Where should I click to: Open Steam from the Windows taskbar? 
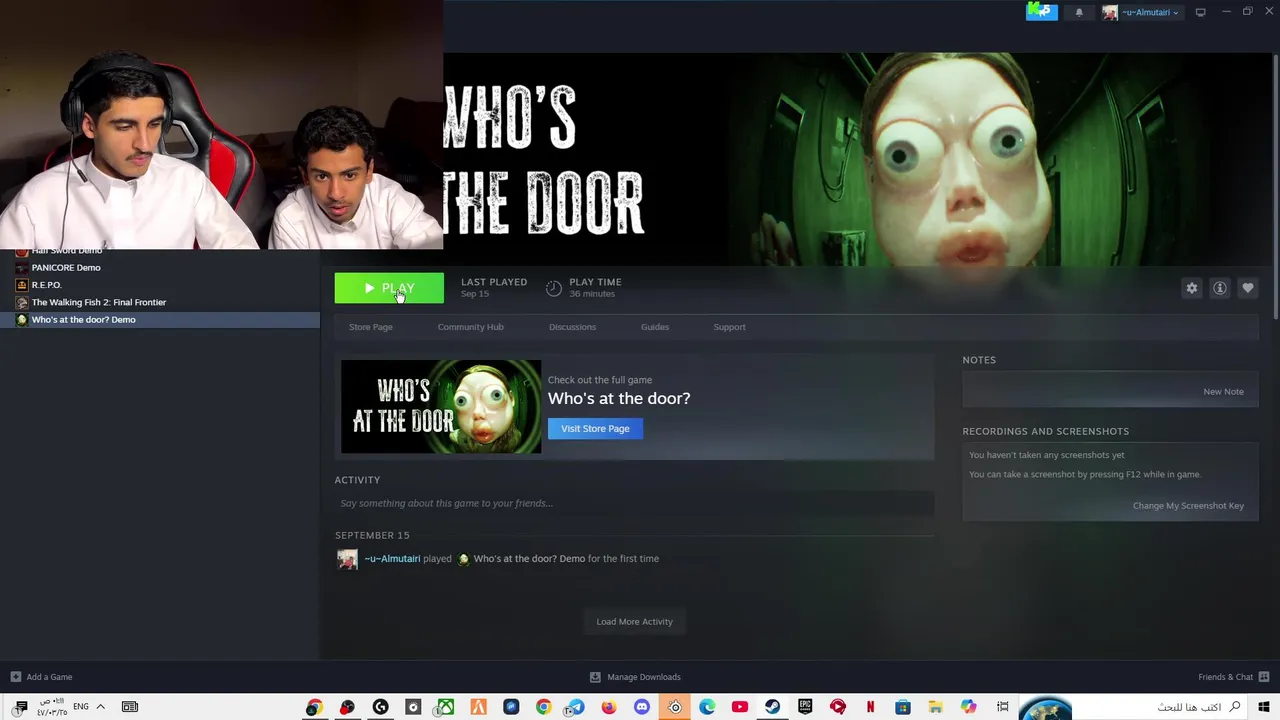point(772,707)
